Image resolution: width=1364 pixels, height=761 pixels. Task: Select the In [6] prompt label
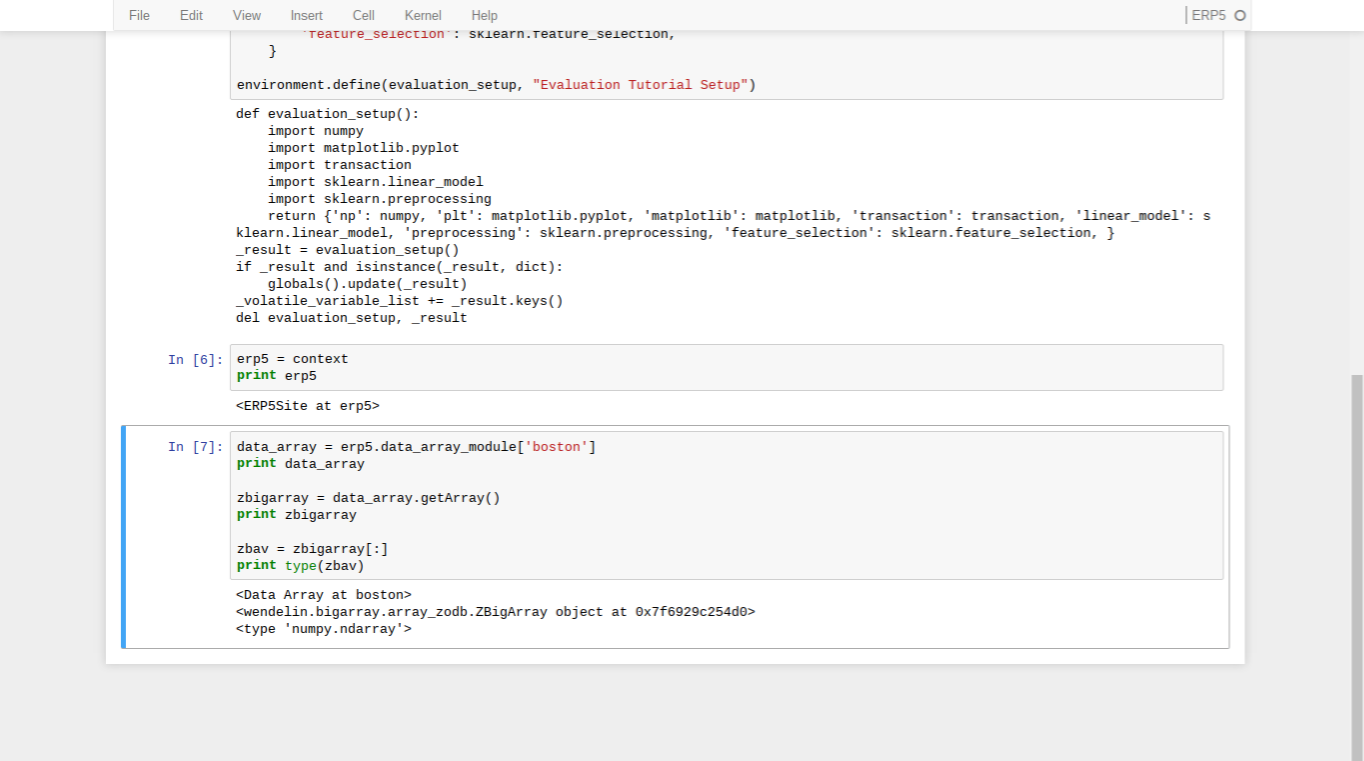(195, 360)
